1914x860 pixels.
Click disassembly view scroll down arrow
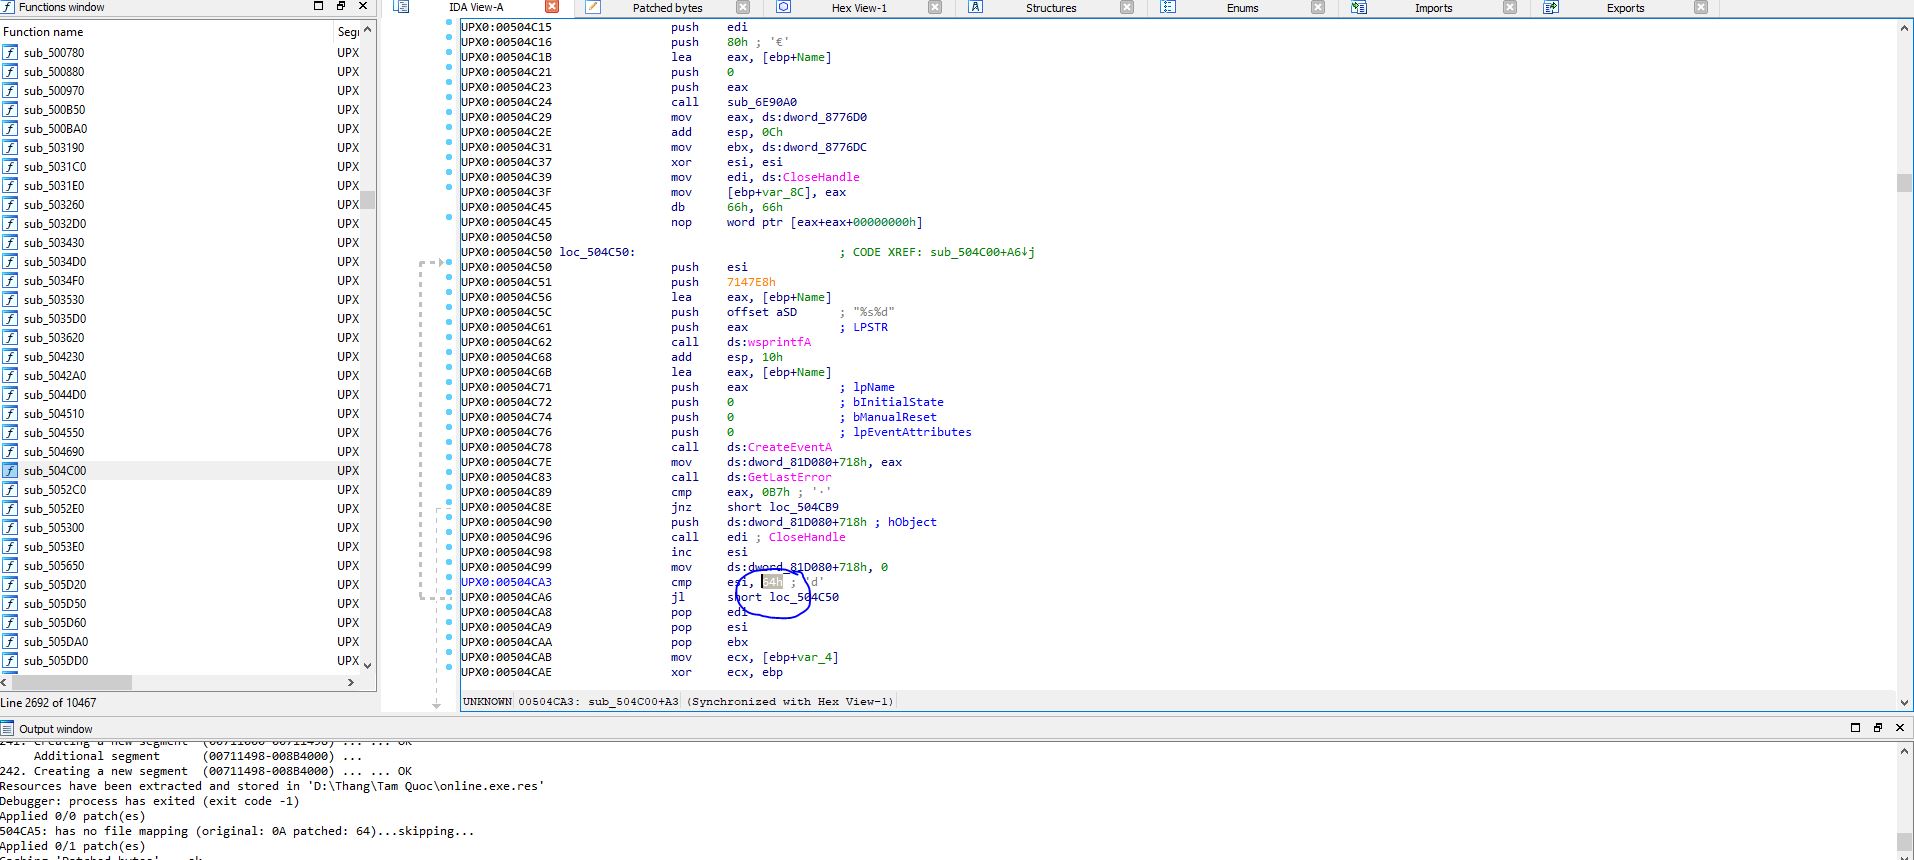pos(1904,702)
